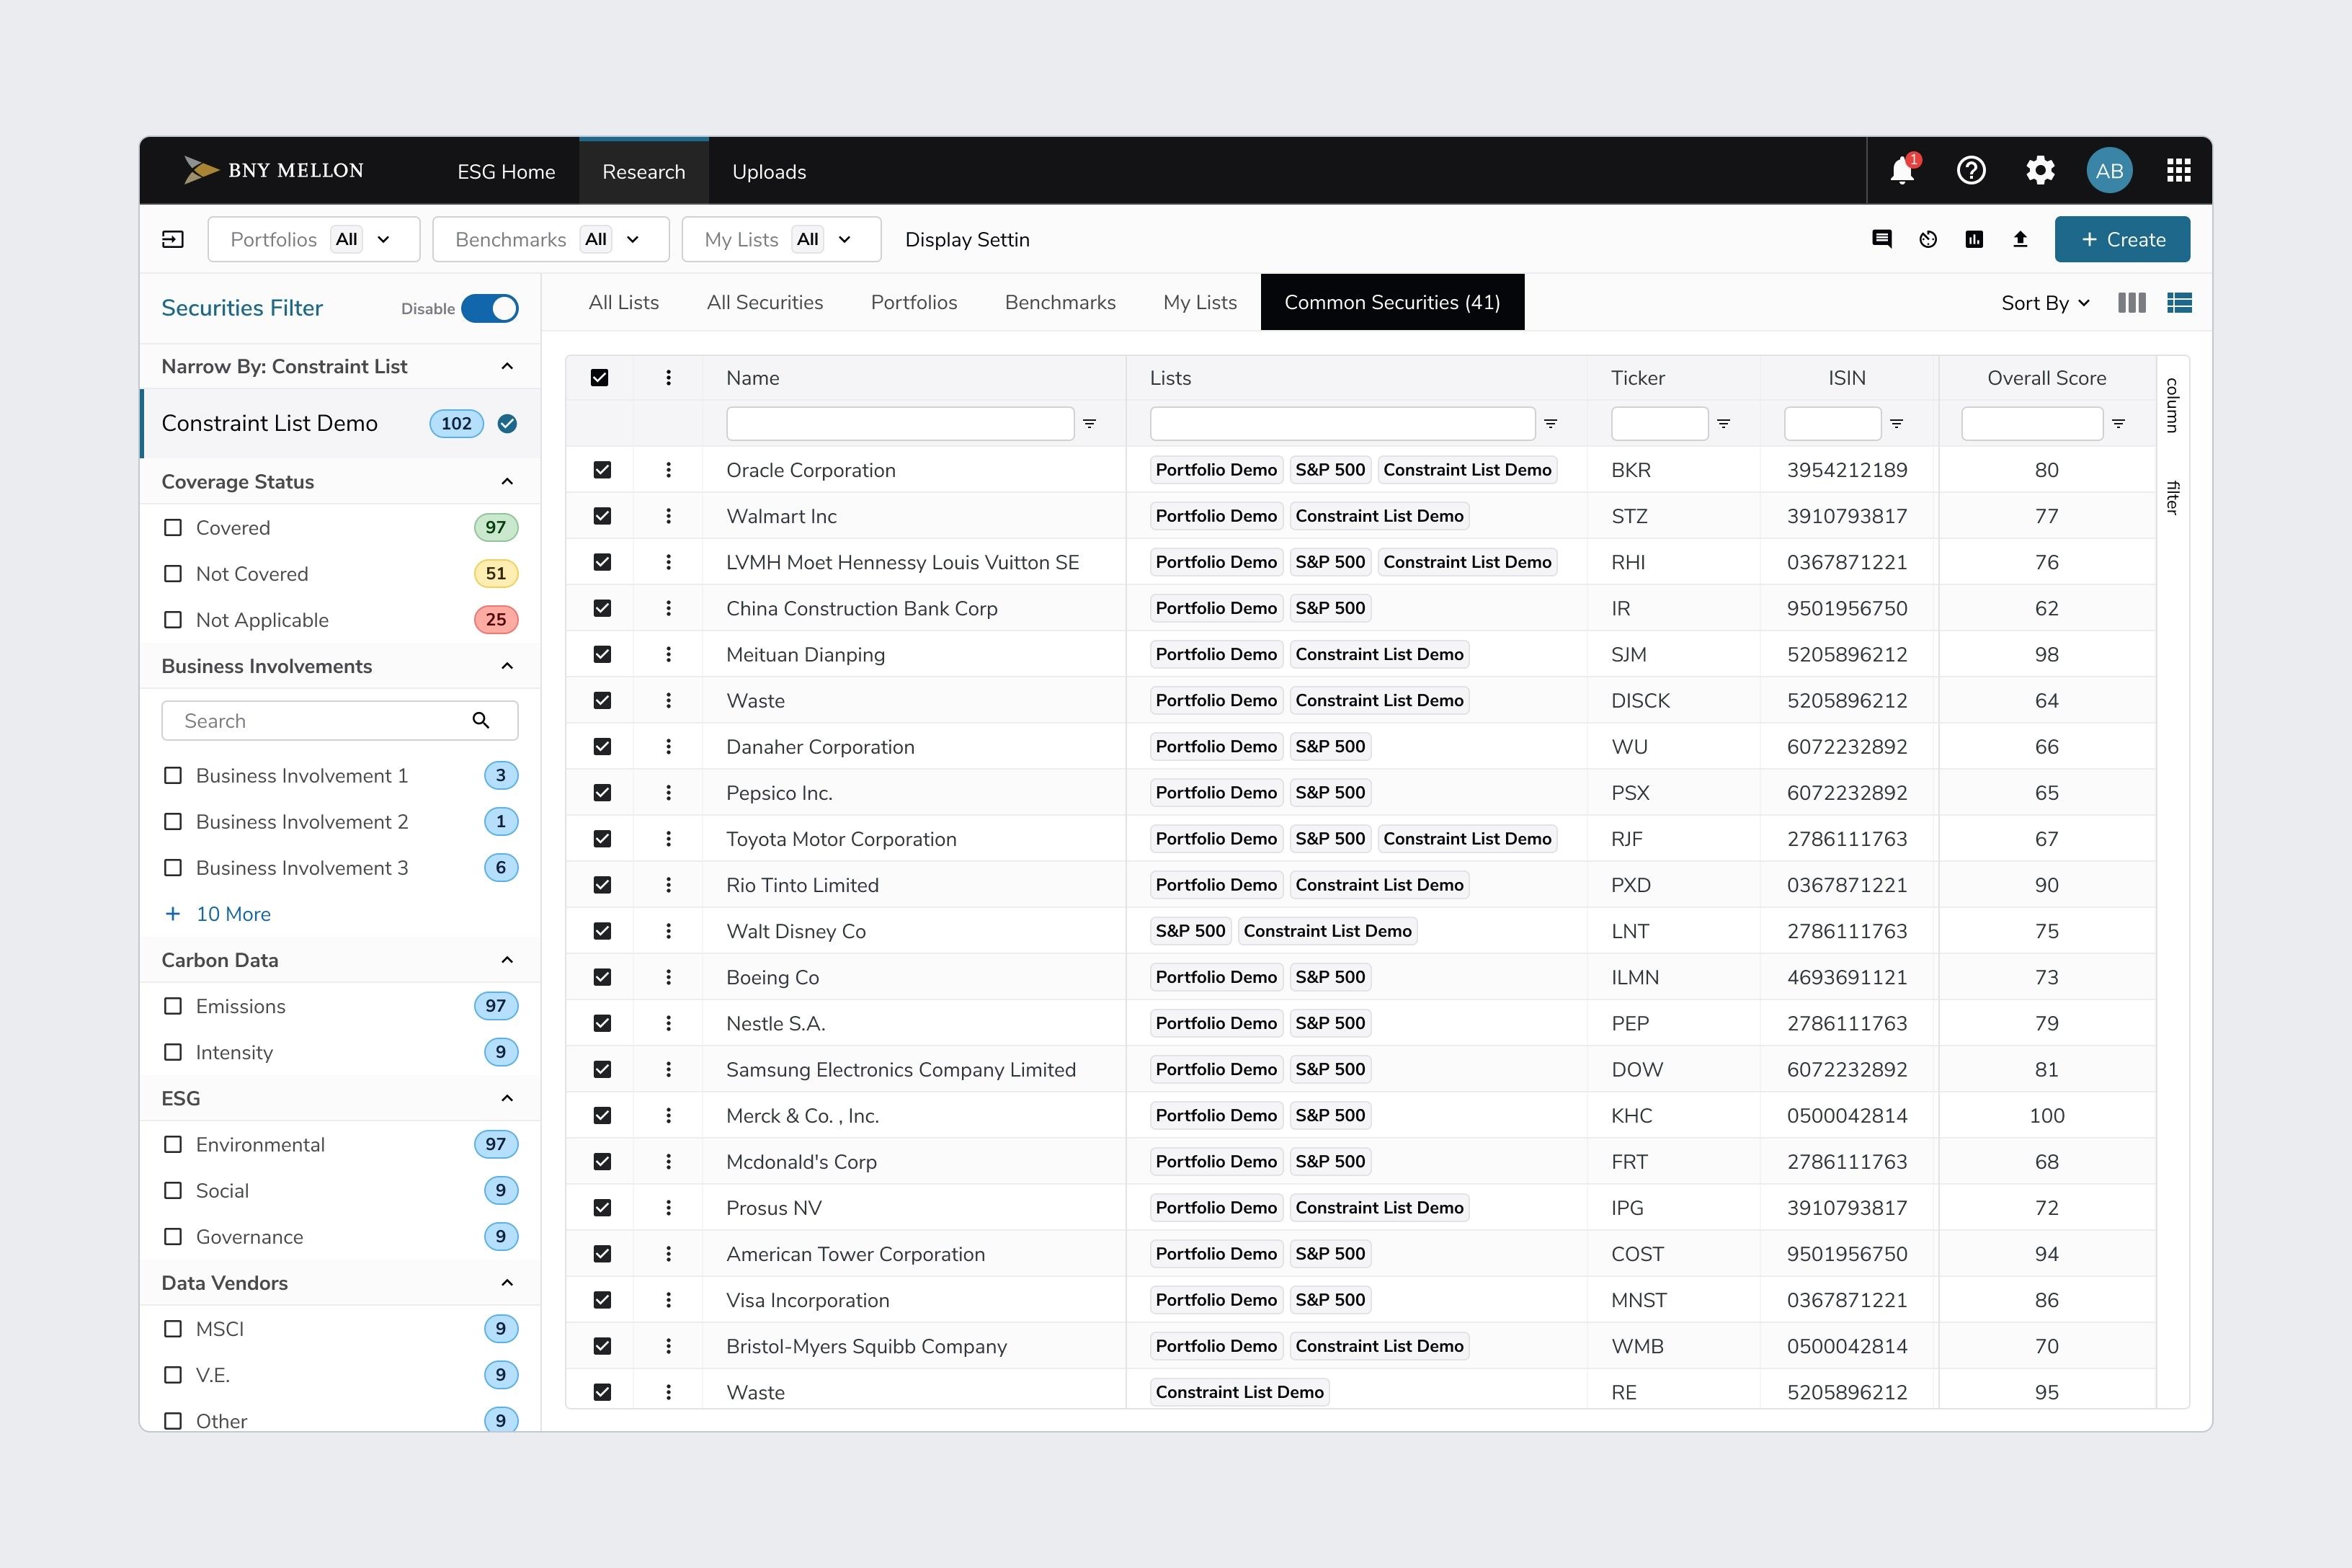Open the Benchmarks dropdown
Screen dimensions: 2352x1568
coord(551,239)
